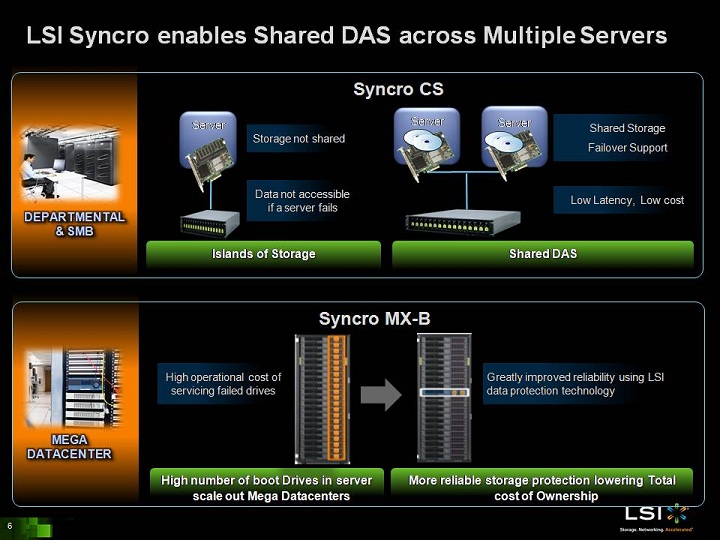Click the server rack with orange boot drives

click(322, 399)
